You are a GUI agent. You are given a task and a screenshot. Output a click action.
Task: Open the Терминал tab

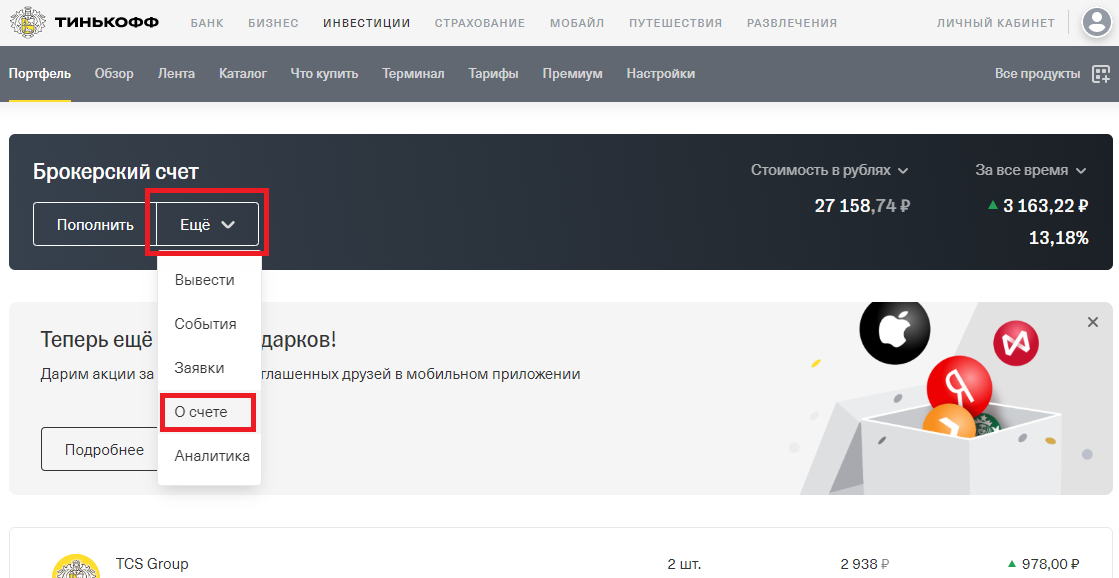click(x=413, y=74)
